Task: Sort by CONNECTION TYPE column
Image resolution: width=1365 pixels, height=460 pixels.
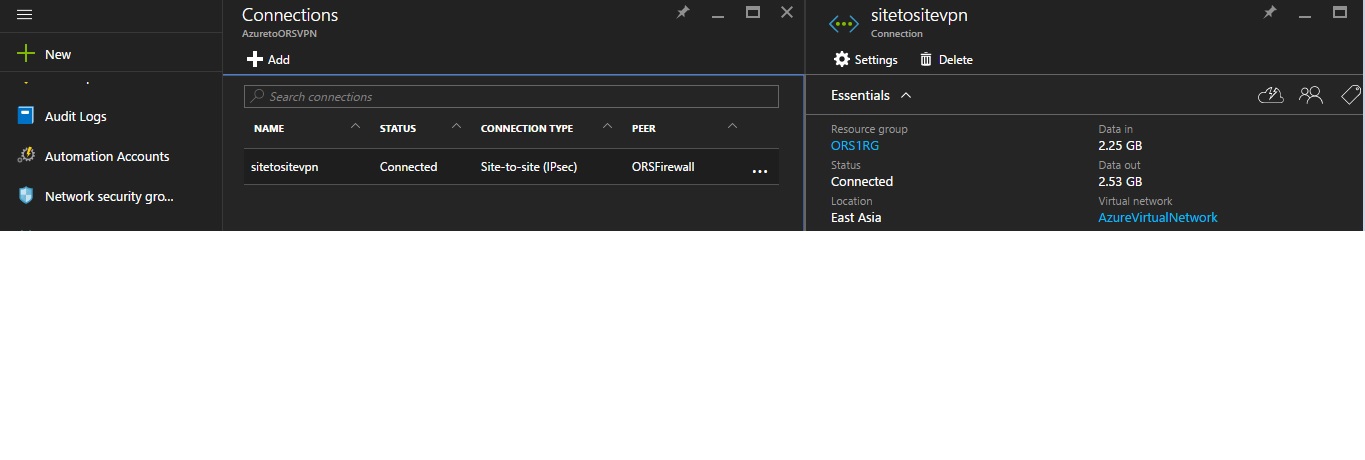Action: coord(527,129)
